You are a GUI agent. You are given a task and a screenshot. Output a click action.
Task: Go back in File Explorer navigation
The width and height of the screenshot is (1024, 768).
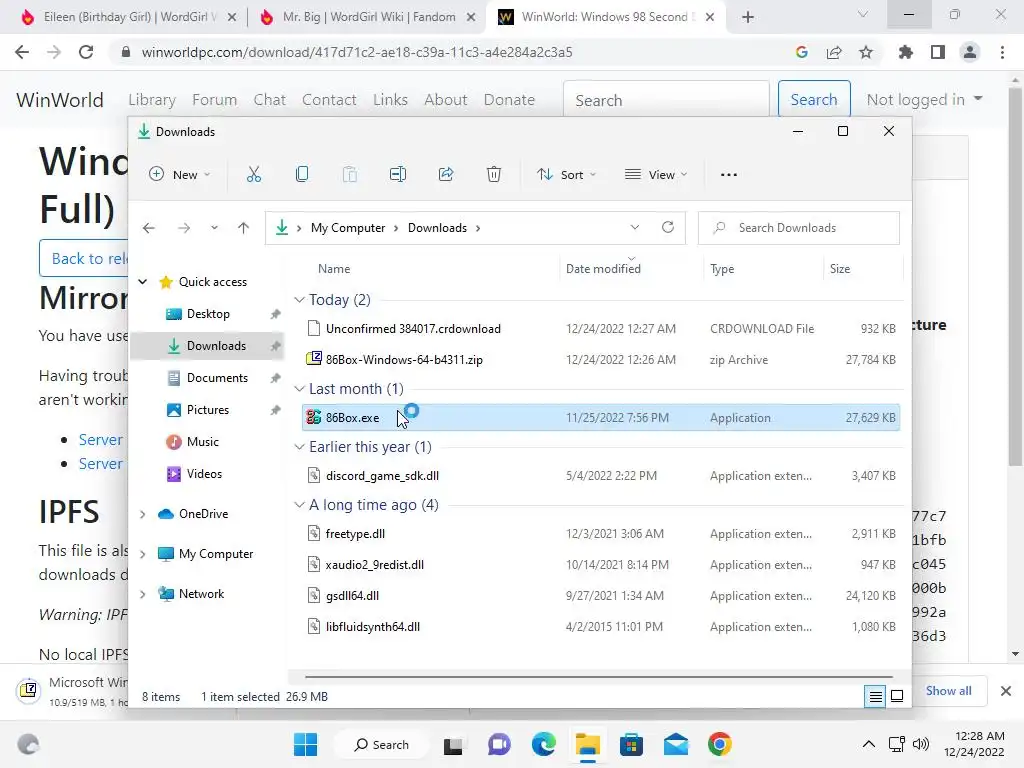[149, 228]
